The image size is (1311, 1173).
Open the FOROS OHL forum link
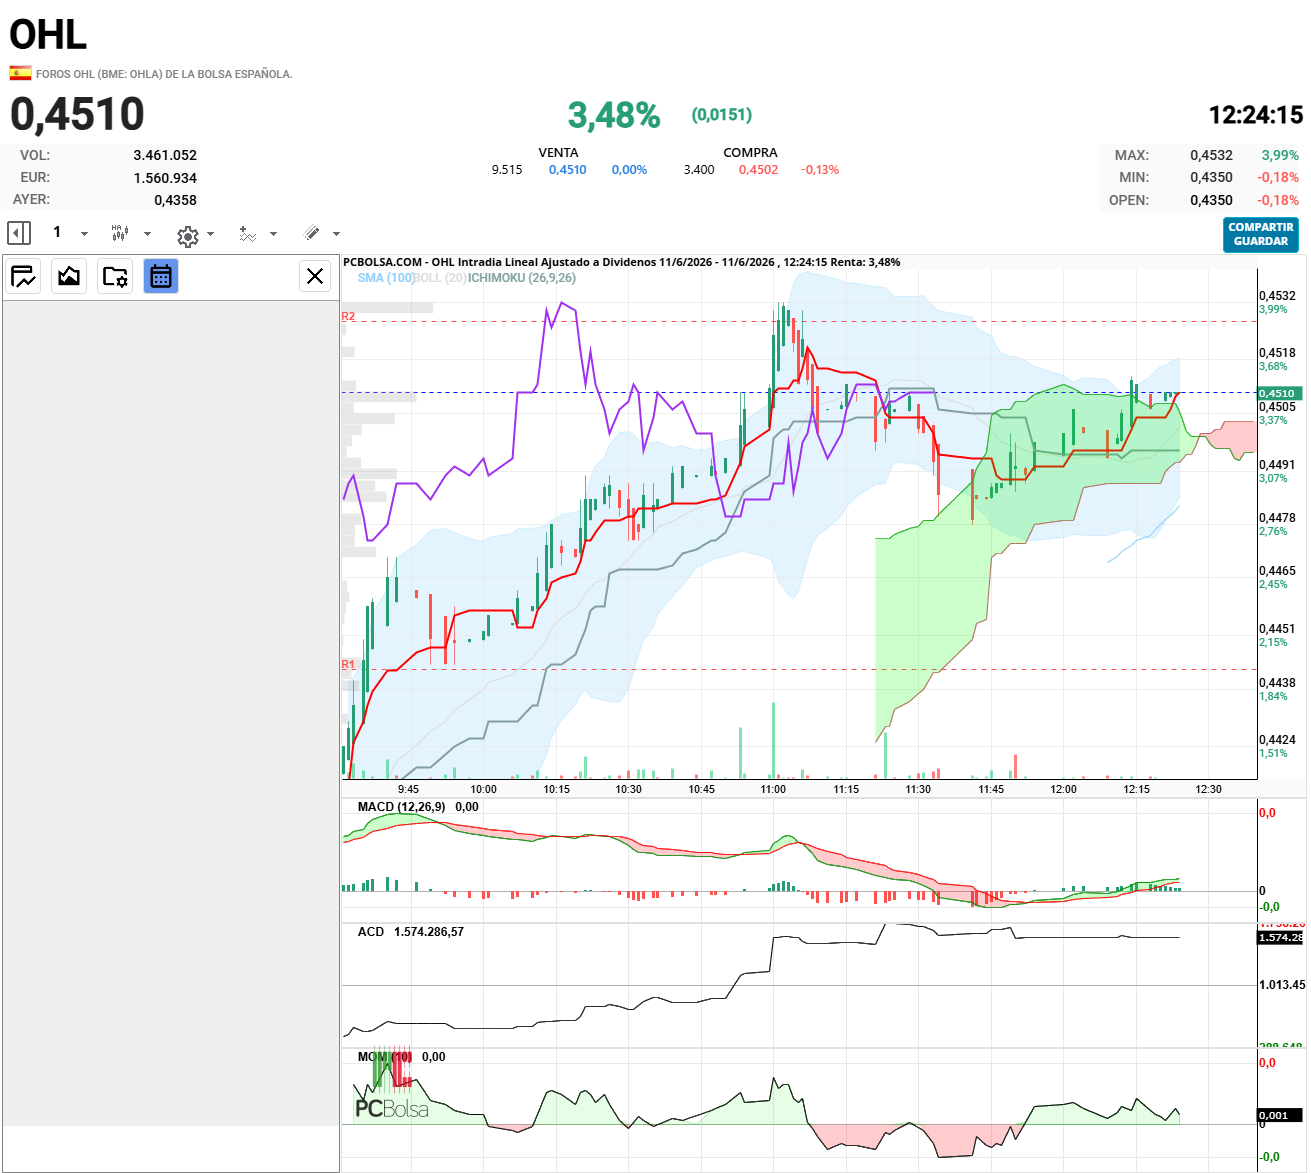point(164,74)
